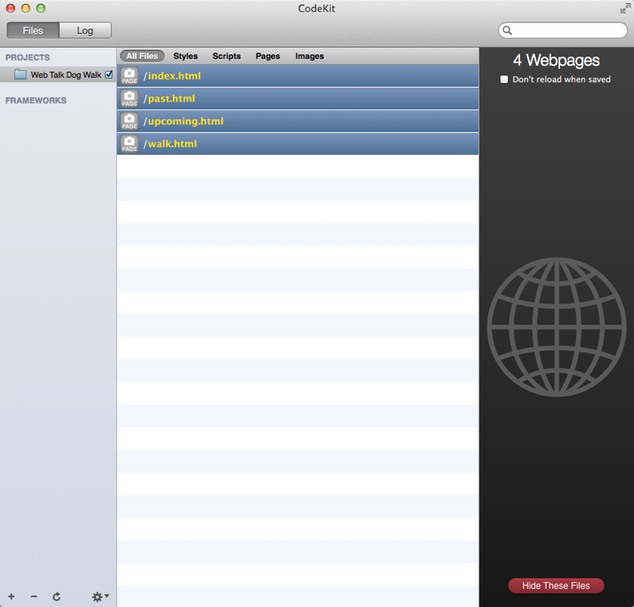
Task: Click the PROJECTS sidebar heading
Action: pos(27,57)
